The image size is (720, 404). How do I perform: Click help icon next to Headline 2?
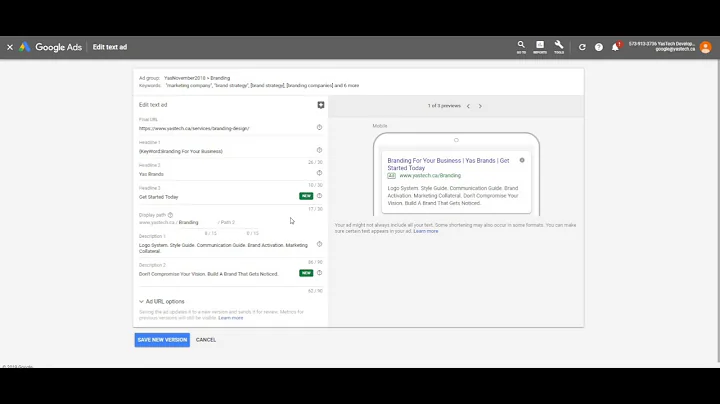pos(319,173)
